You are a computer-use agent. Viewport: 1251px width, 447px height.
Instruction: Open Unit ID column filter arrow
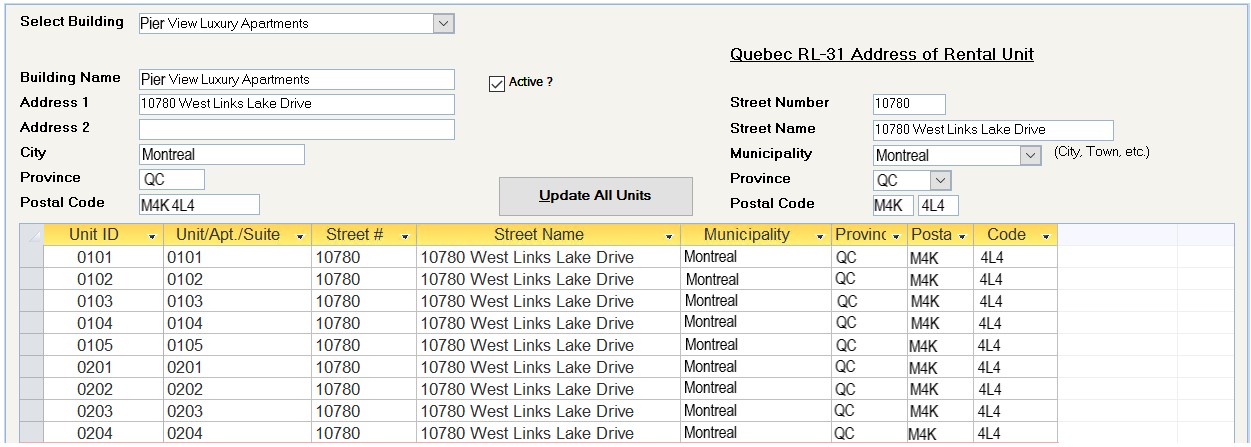[x=152, y=236]
